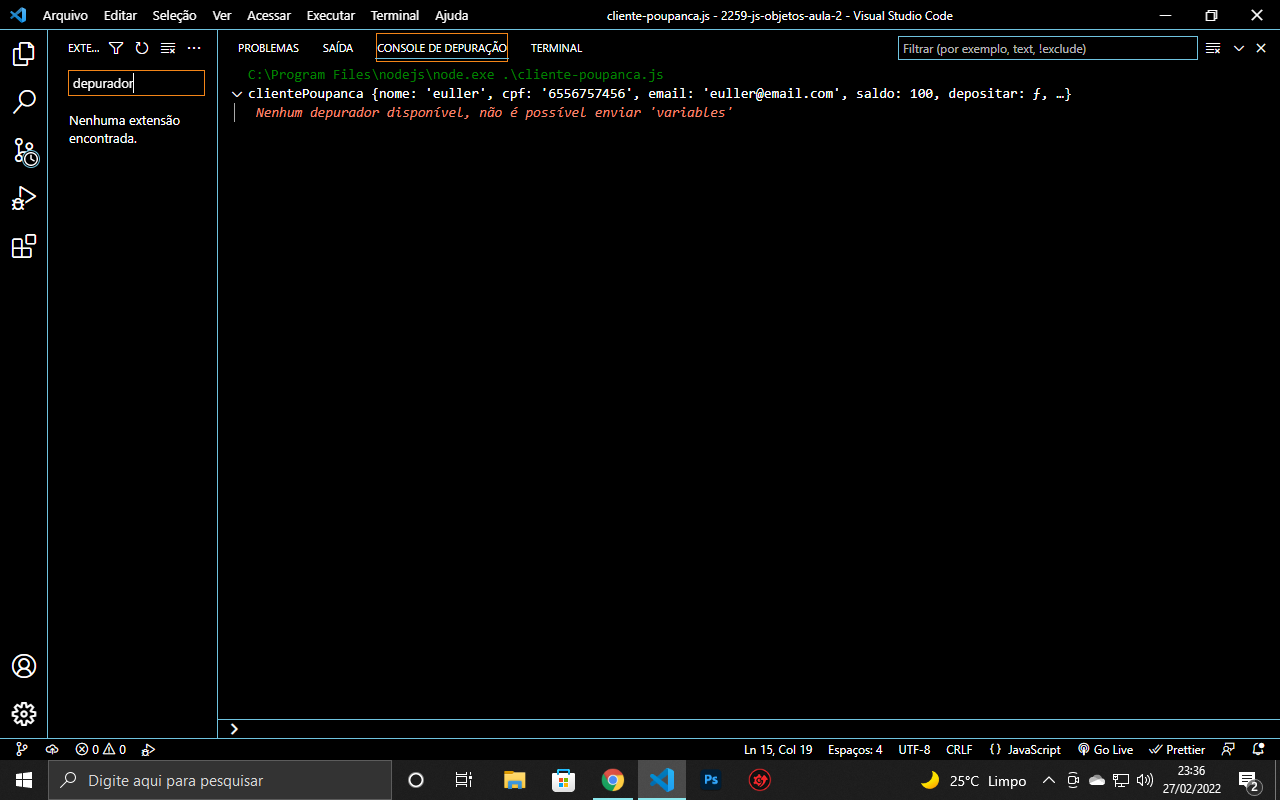Click the source control branch status icon

click(22, 749)
